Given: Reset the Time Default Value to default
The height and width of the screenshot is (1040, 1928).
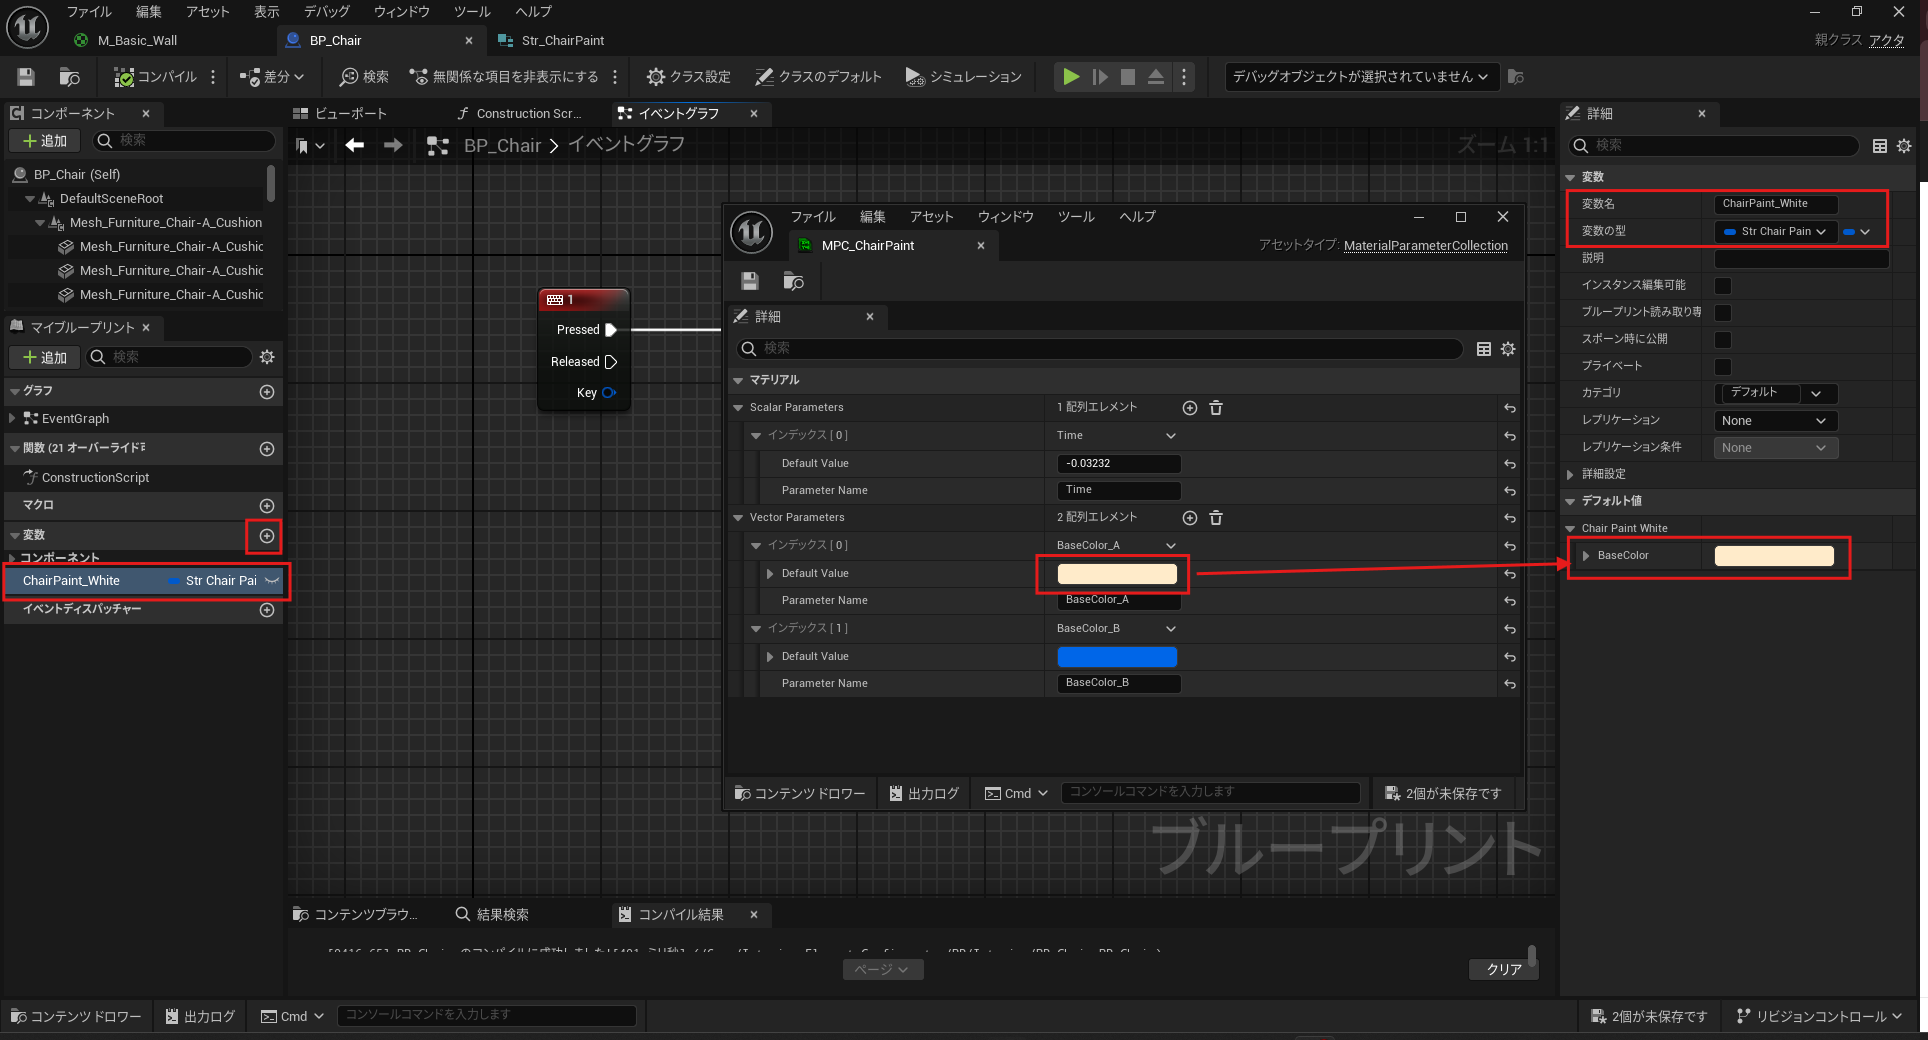Looking at the screenshot, I should pyautogui.click(x=1509, y=464).
